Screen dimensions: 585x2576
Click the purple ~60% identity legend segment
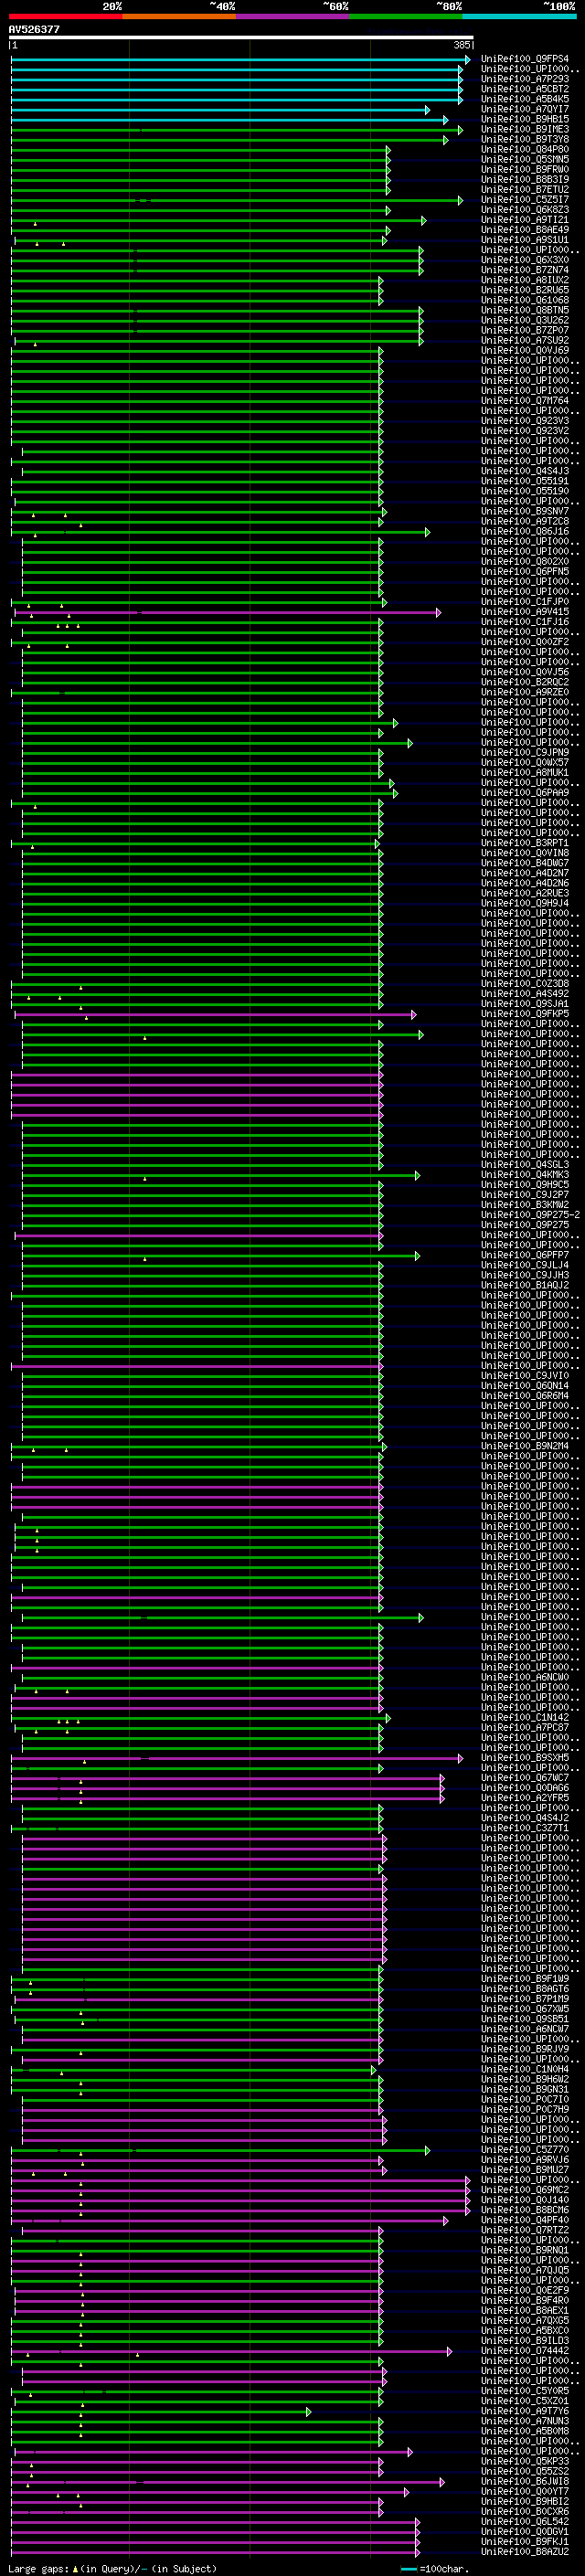(292, 16)
